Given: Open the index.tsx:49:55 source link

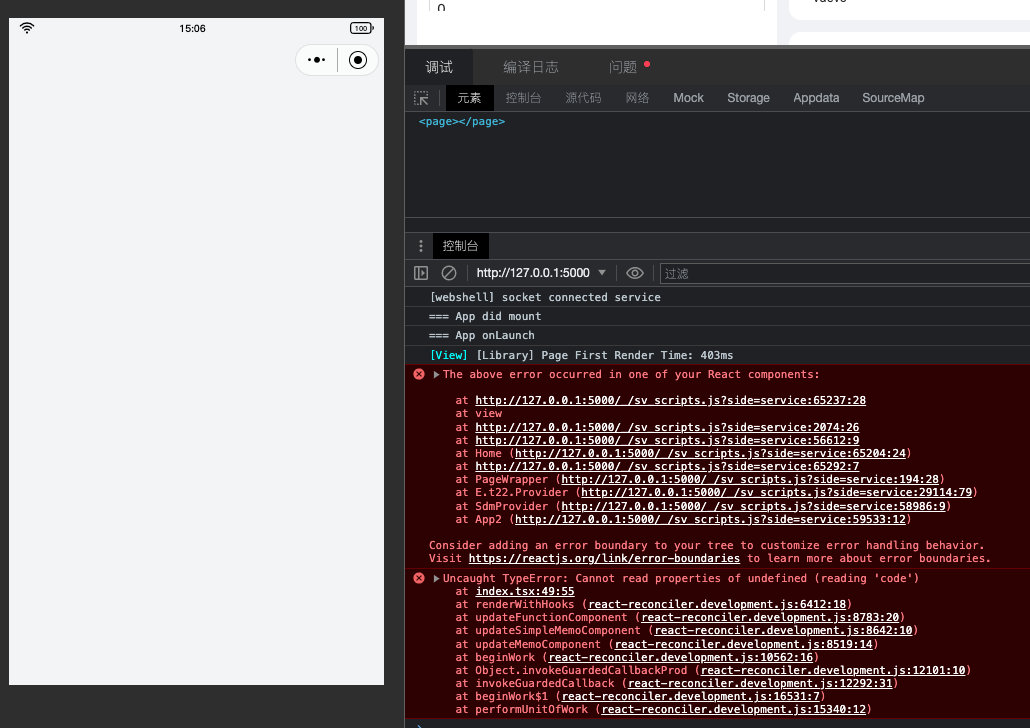Looking at the screenshot, I should 525,591.
